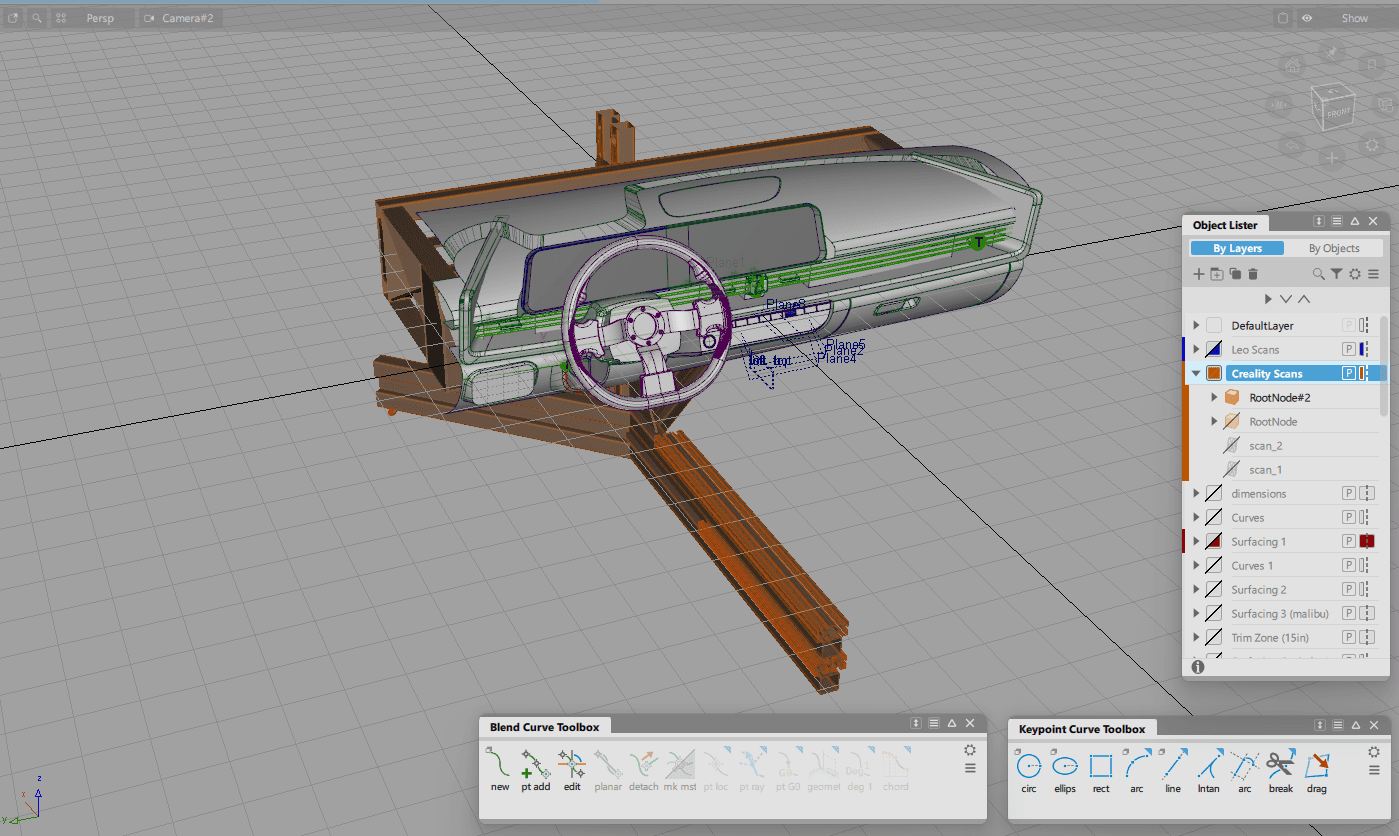Collapse the Creality Scans layer

[x=1196, y=373]
